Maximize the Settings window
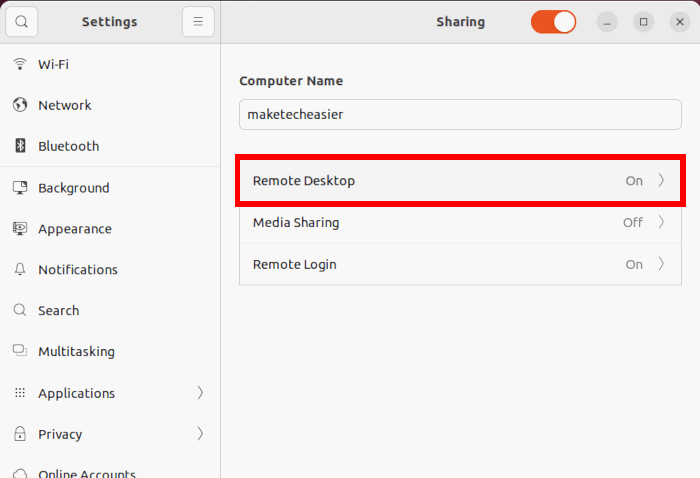Viewport: 700px width, 478px height. point(644,22)
